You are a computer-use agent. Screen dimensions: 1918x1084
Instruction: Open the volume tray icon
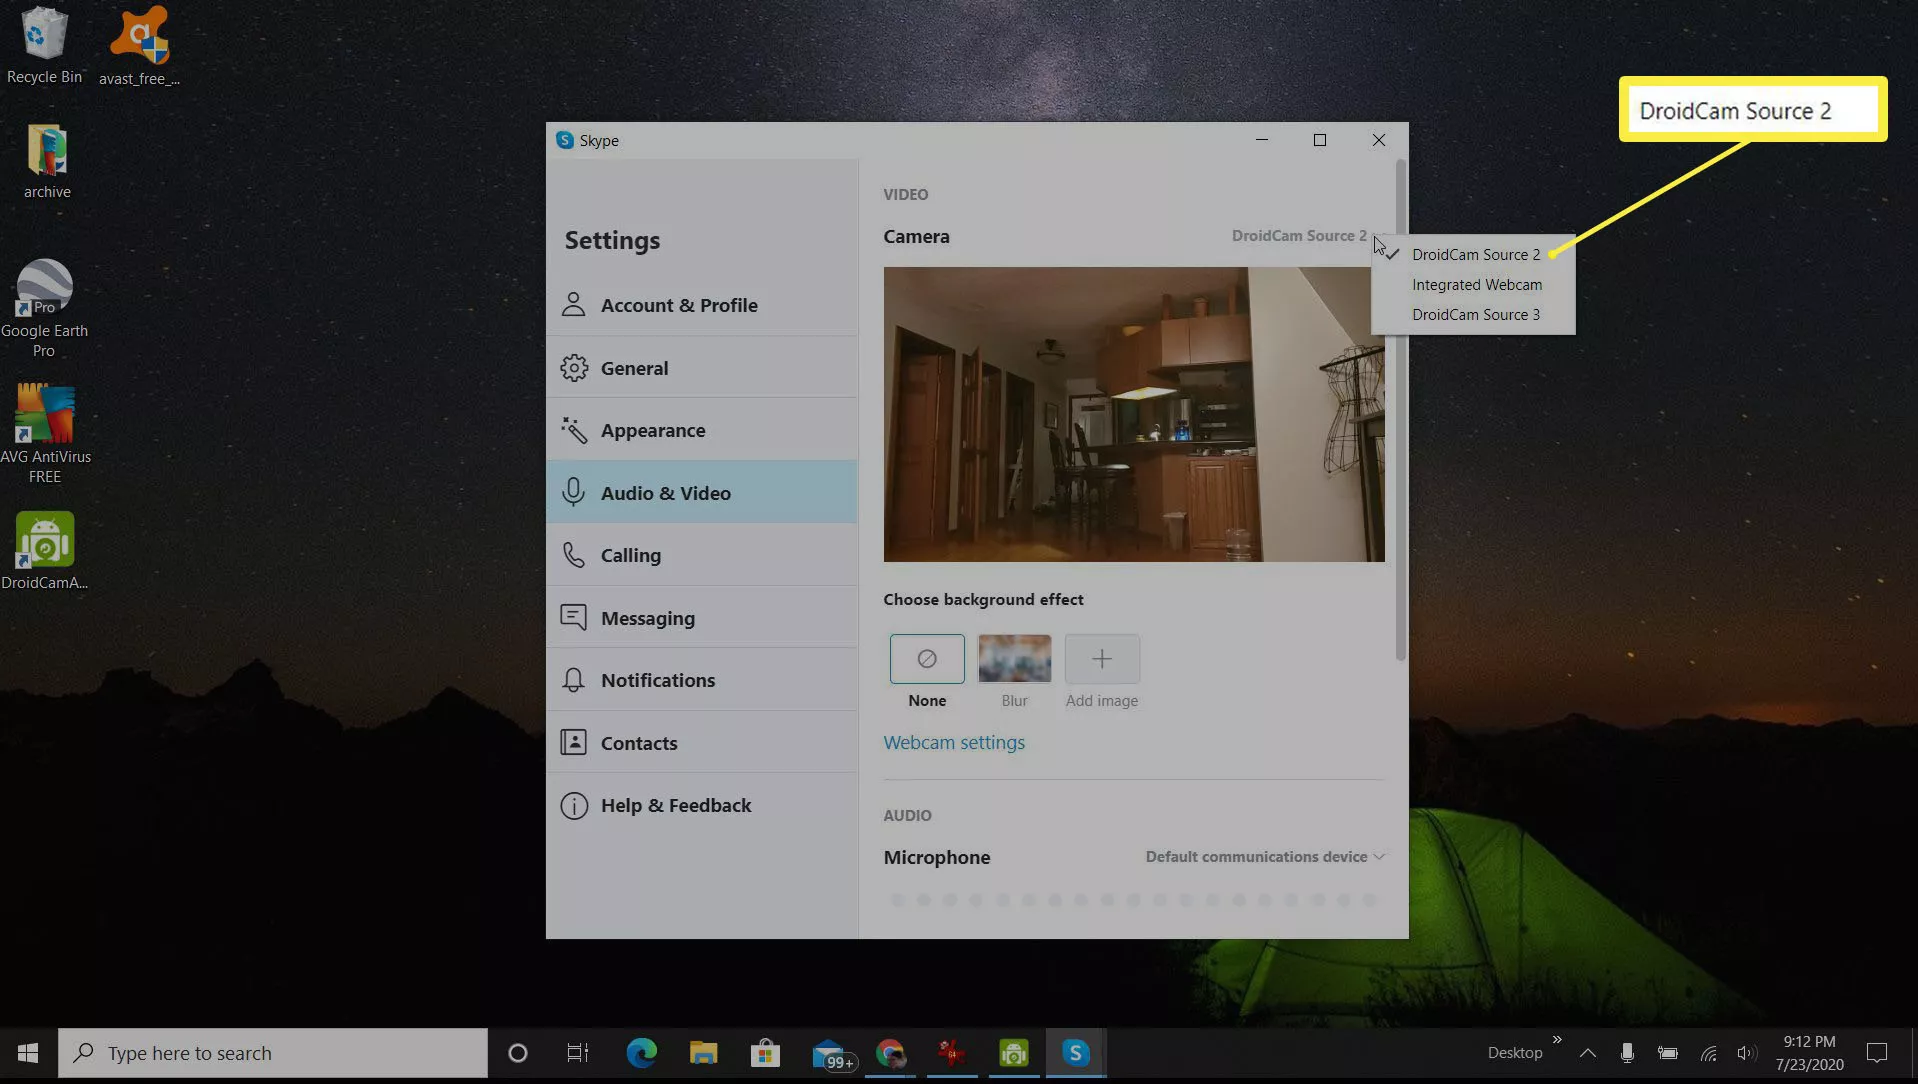click(1746, 1053)
